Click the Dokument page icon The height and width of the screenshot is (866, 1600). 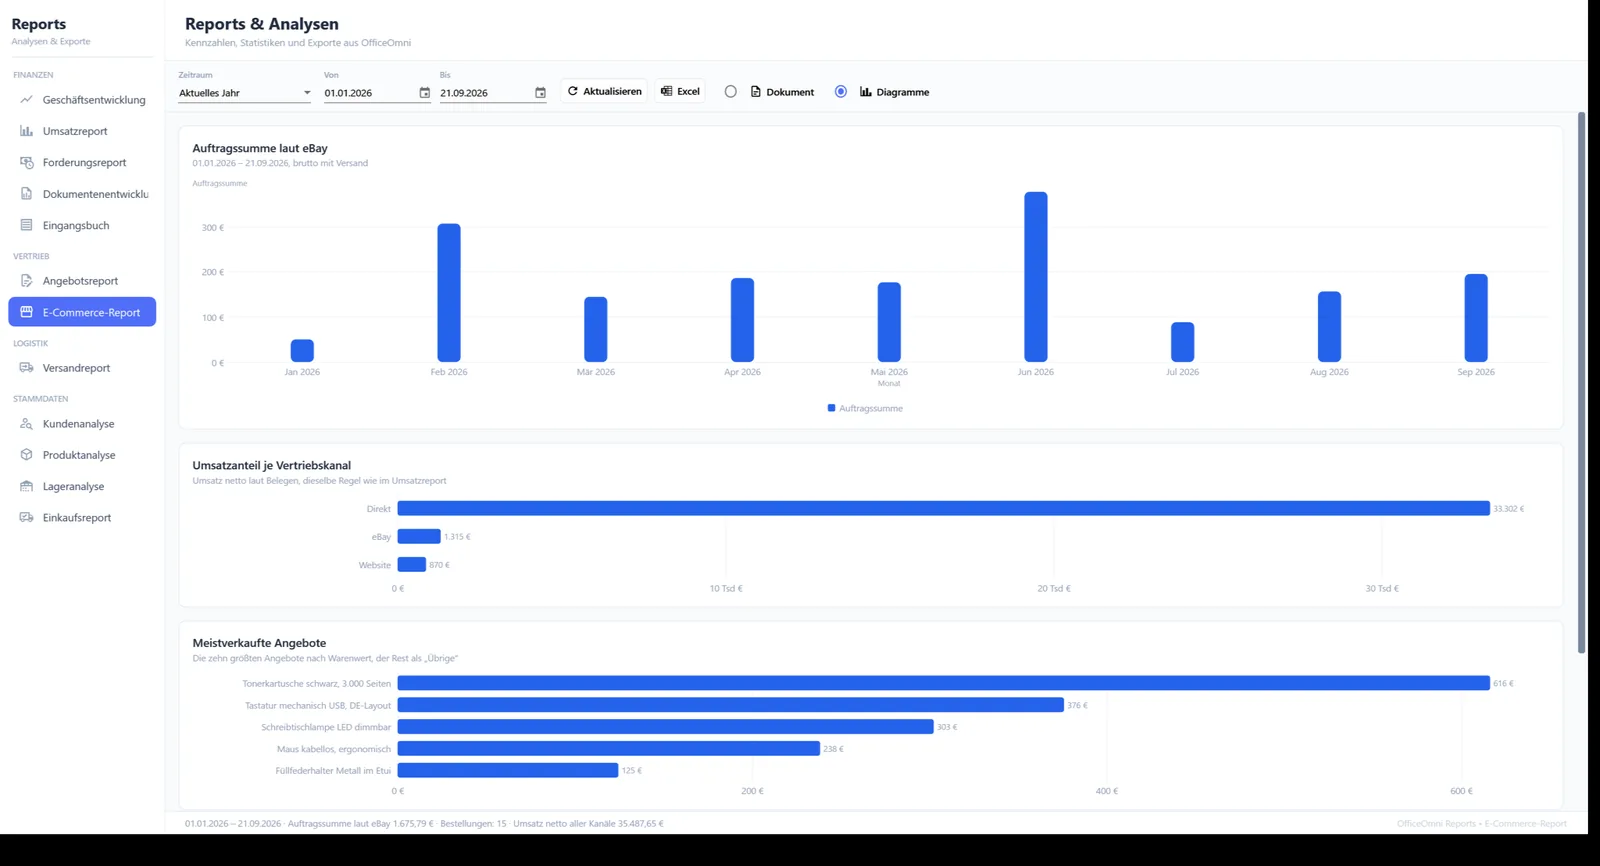[x=756, y=92]
